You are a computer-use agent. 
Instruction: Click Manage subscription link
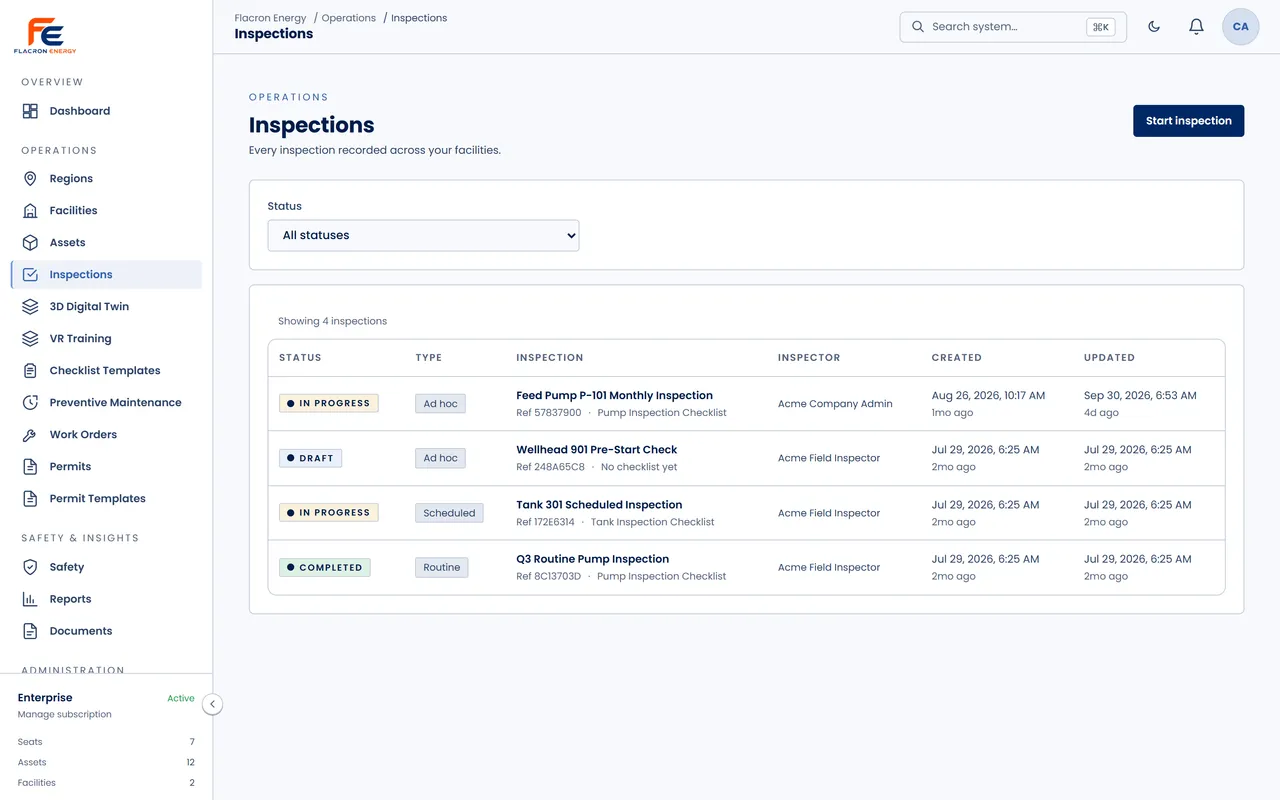[x=65, y=715]
